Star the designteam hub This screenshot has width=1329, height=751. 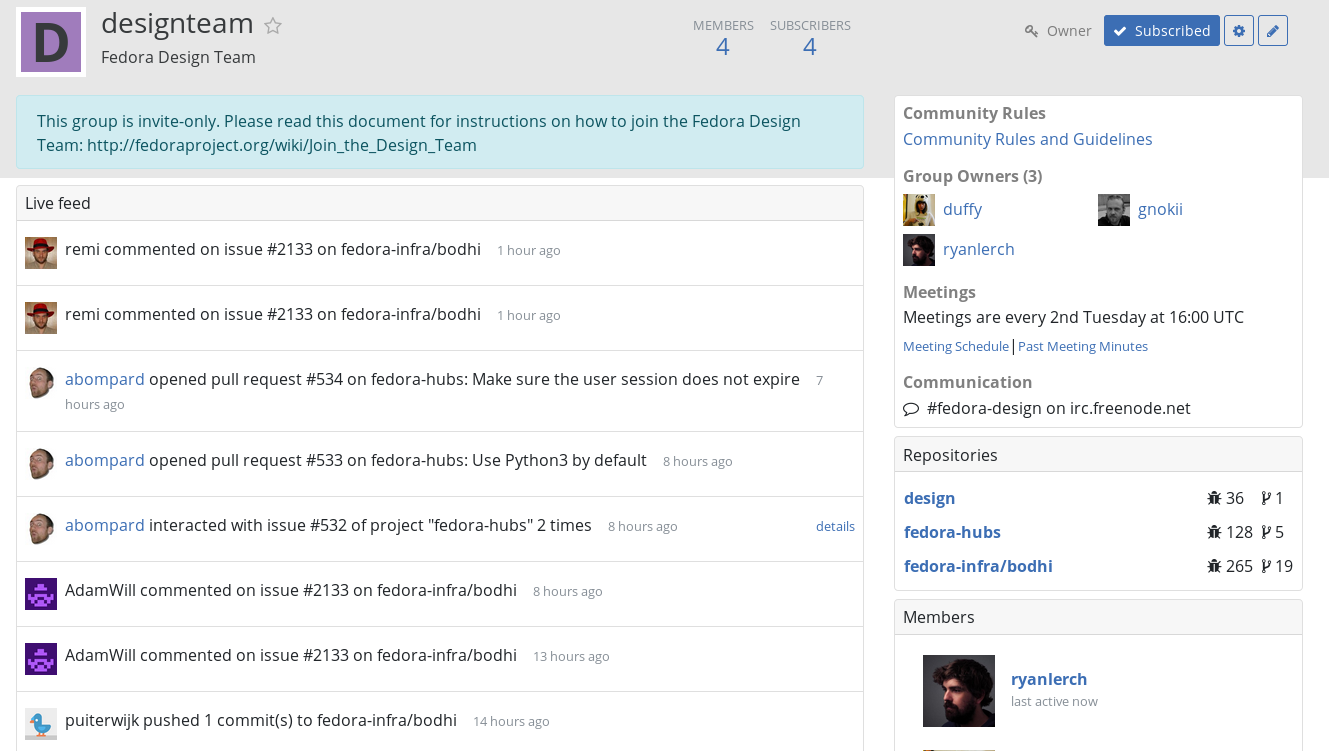point(273,26)
